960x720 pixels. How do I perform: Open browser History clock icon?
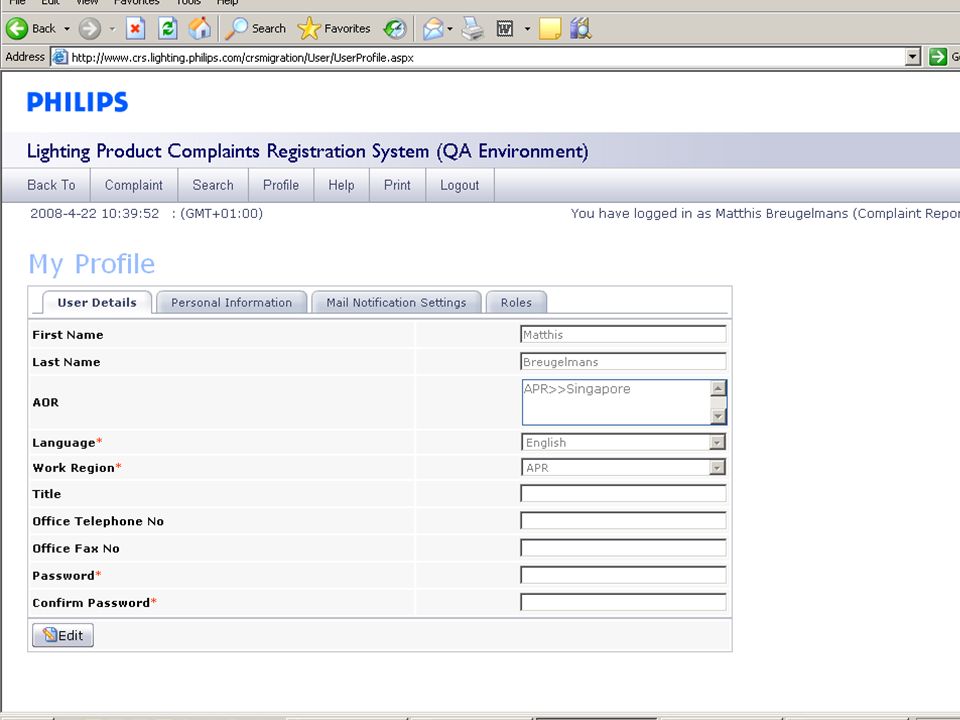coord(395,28)
